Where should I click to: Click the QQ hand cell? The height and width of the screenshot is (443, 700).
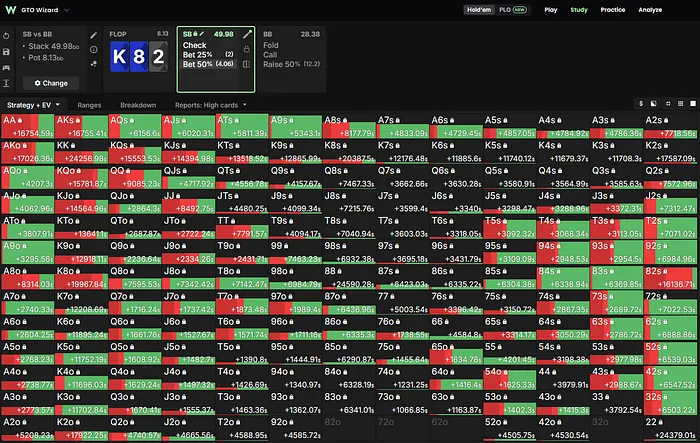tap(135, 177)
